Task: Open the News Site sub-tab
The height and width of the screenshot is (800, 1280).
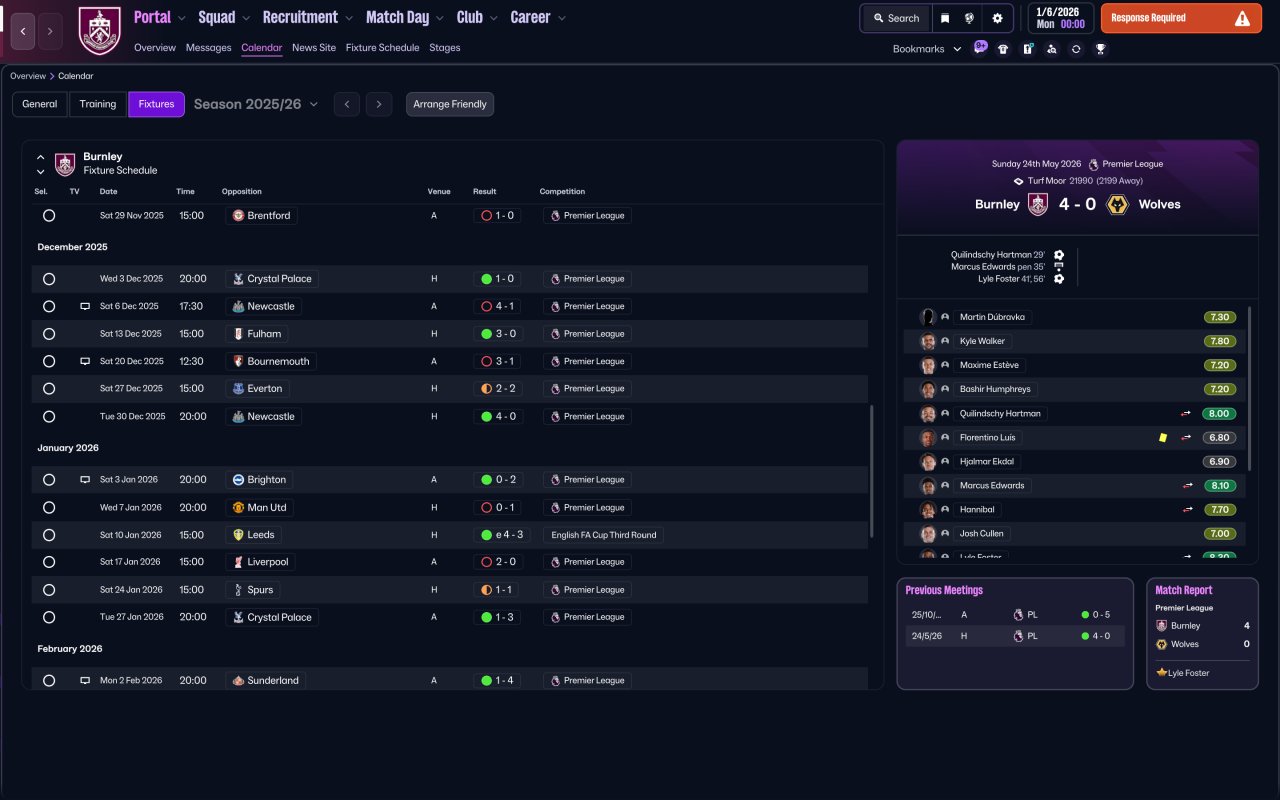Action: tap(314, 48)
